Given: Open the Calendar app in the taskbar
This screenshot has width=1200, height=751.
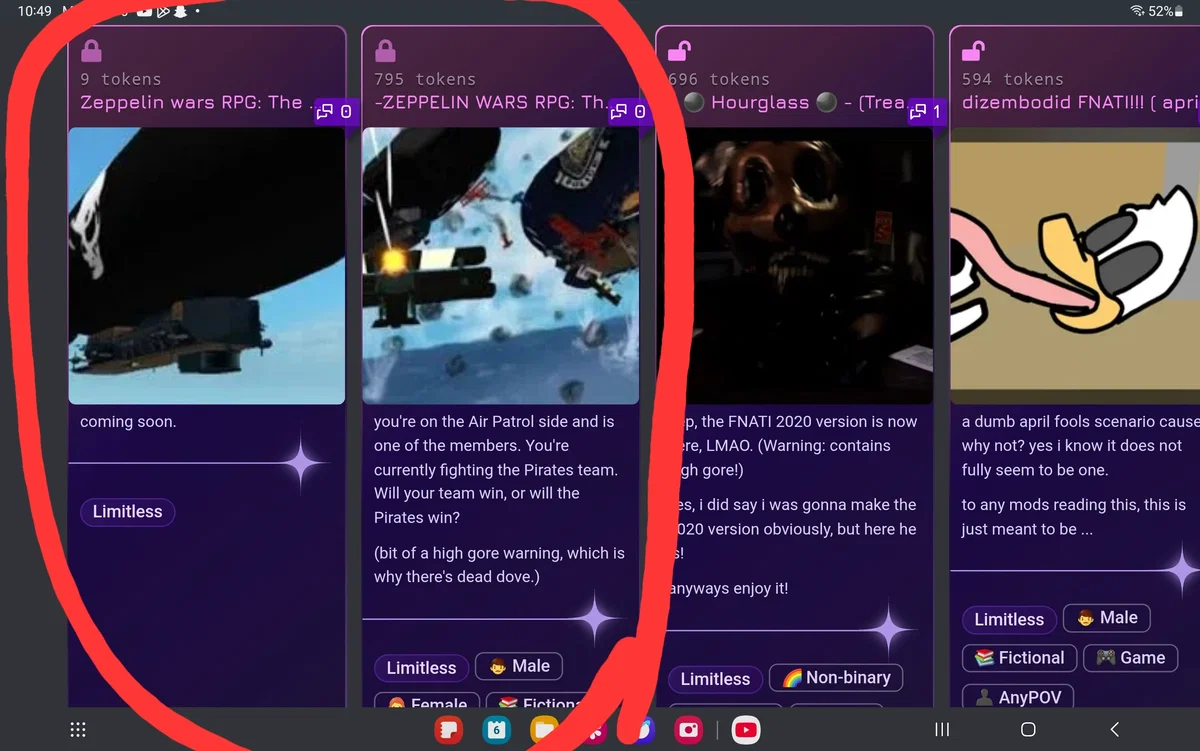Looking at the screenshot, I should click(496, 730).
